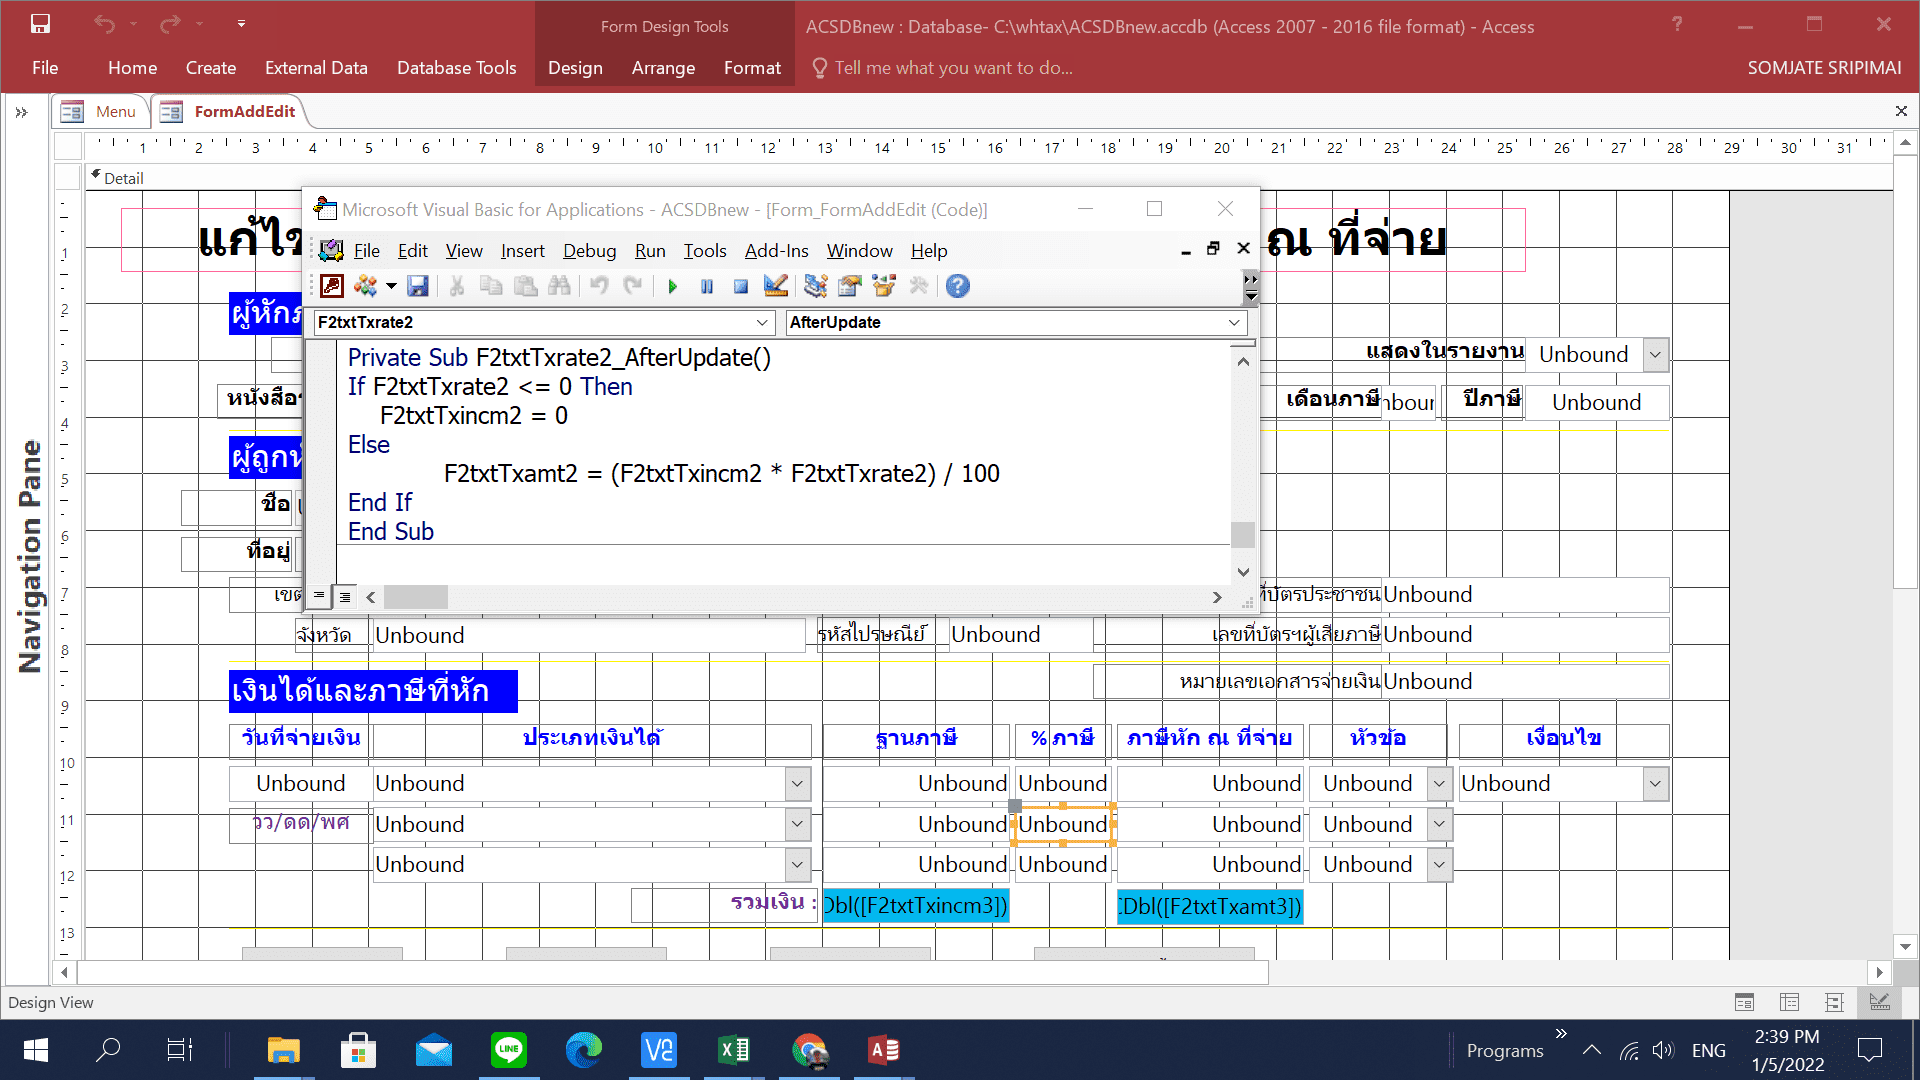Open Excel from the taskbar
This screenshot has height=1080, width=1920.
(x=734, y=1050)
